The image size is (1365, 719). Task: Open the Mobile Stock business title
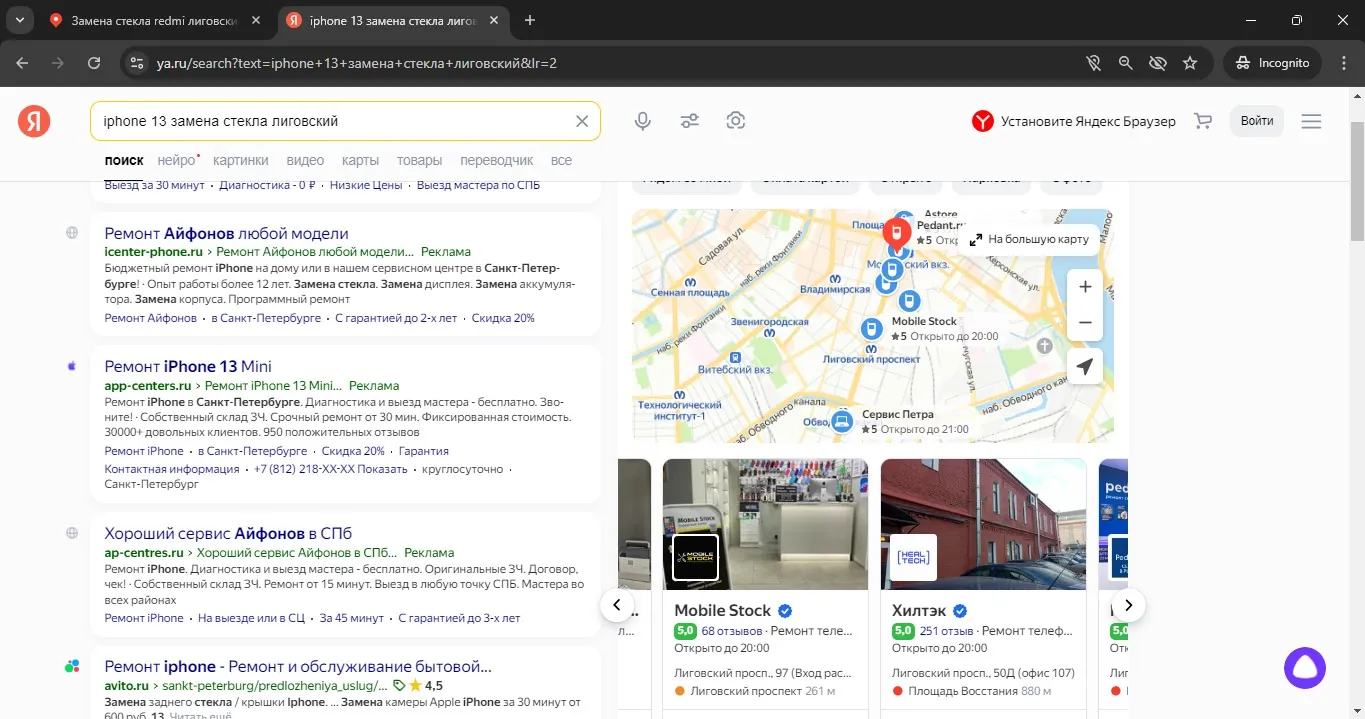click(x=723, y=611)
